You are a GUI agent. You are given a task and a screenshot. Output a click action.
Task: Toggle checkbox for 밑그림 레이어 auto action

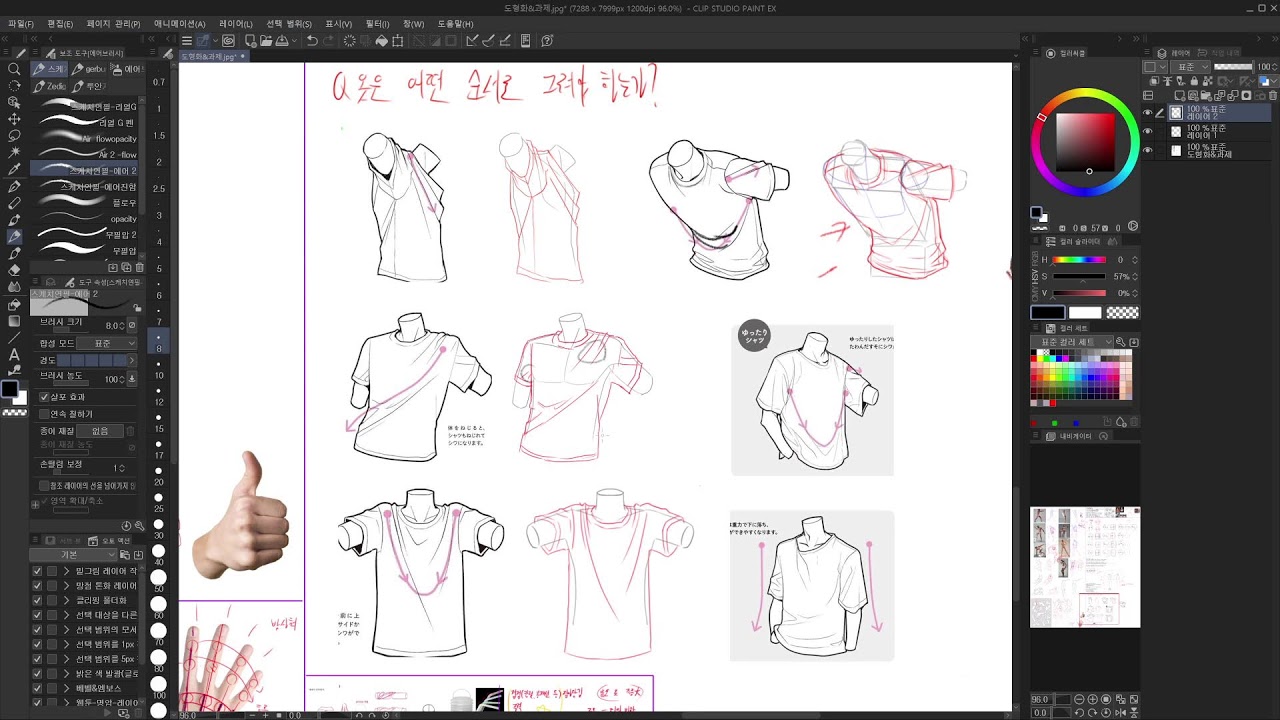pos(37,571)
